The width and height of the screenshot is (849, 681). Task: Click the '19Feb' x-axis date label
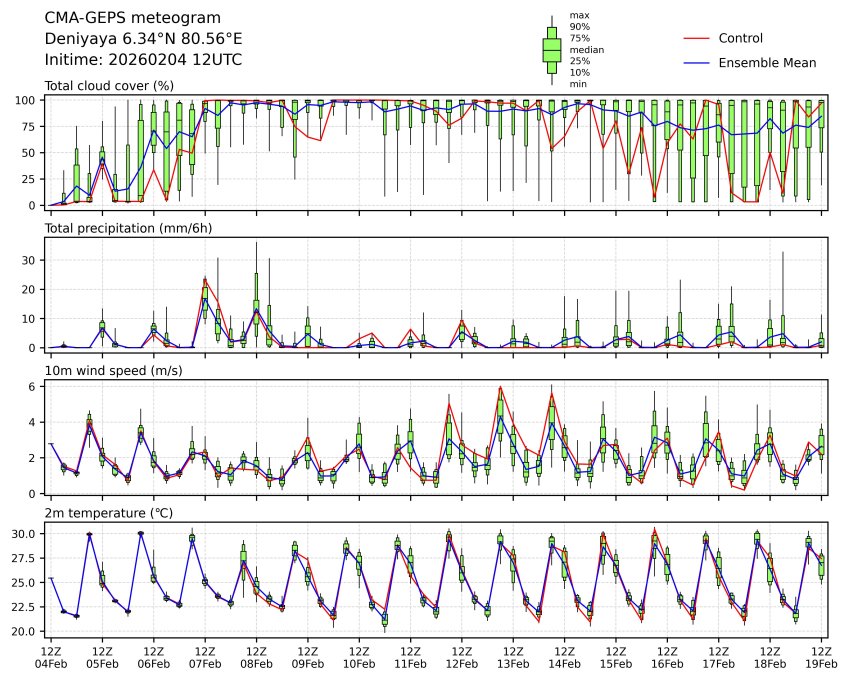tap(822, 663)
